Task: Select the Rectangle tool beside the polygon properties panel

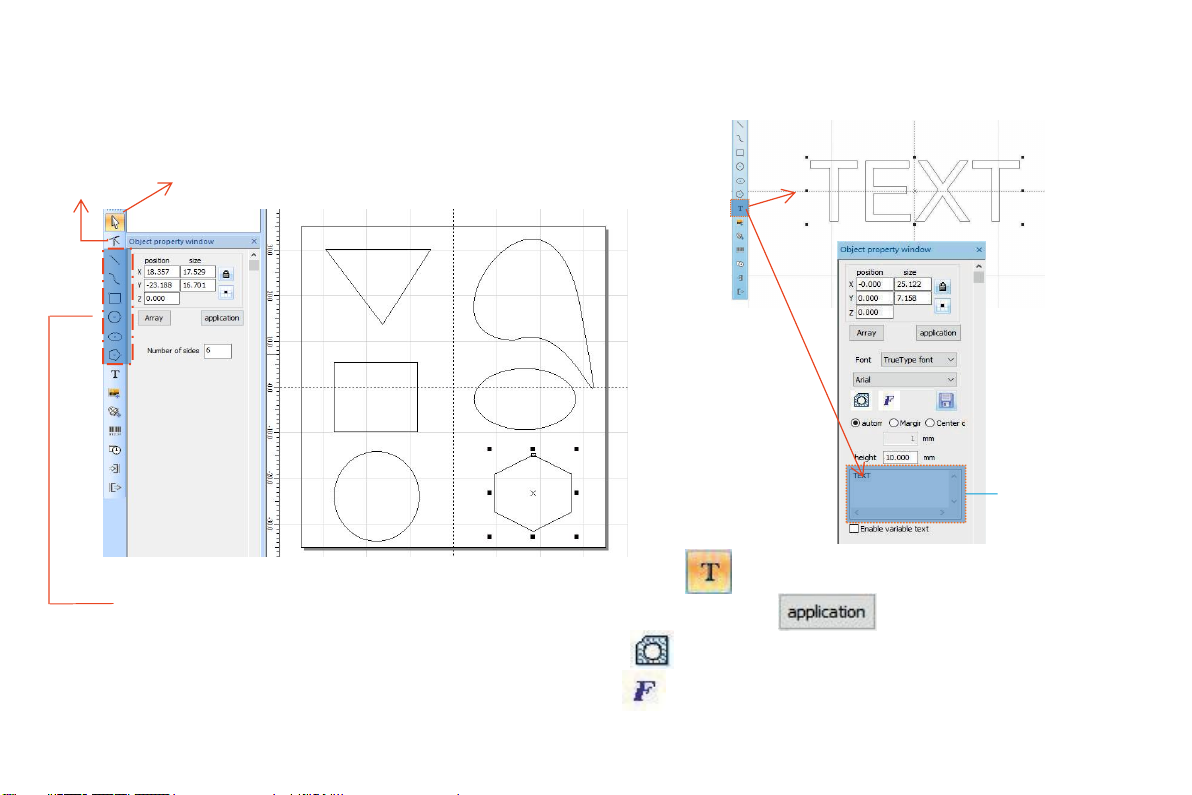Action: tap(115, 298)
